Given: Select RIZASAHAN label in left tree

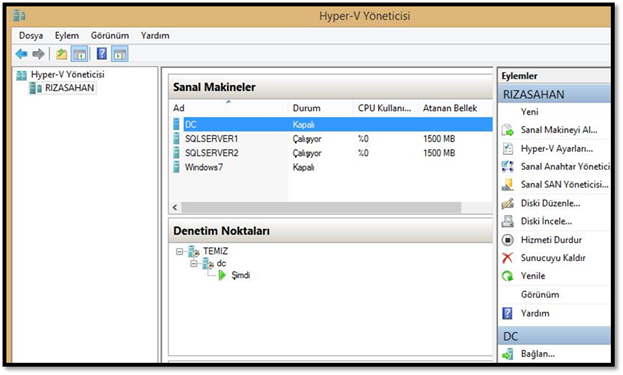Looking at the screenshot, I should (x=70, y=88).
